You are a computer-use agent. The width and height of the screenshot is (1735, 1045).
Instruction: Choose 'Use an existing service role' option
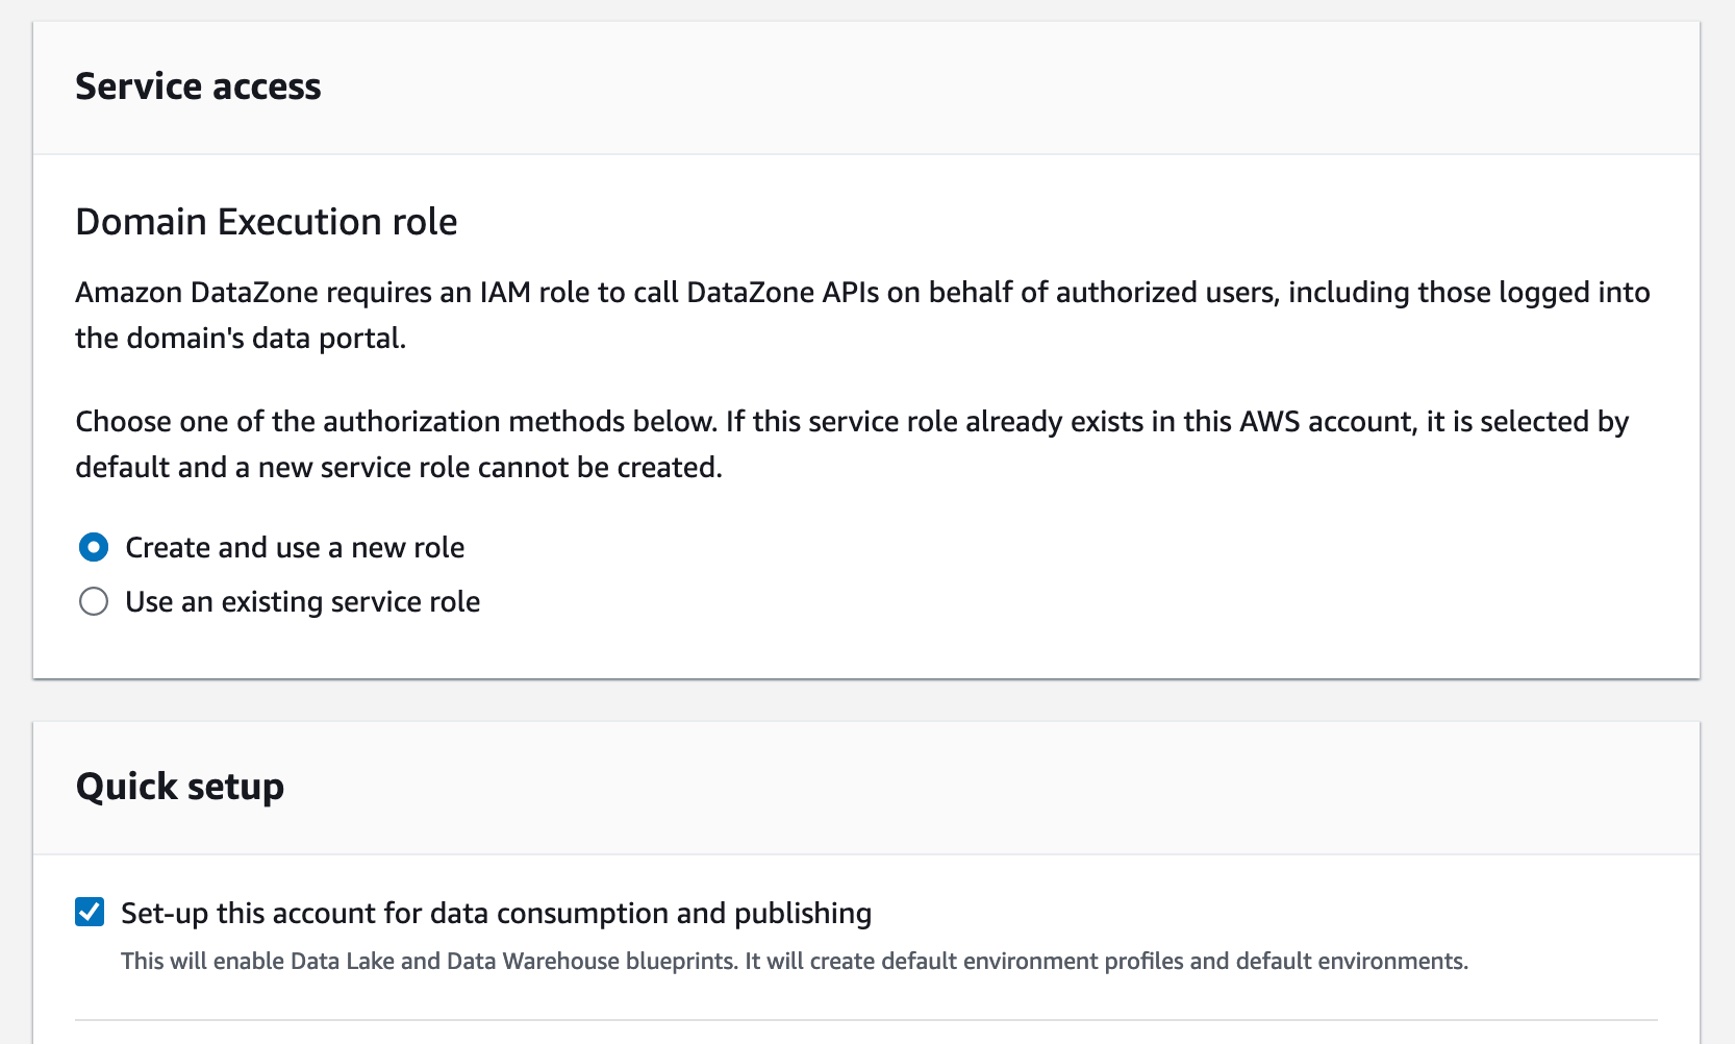pos(93,601)
